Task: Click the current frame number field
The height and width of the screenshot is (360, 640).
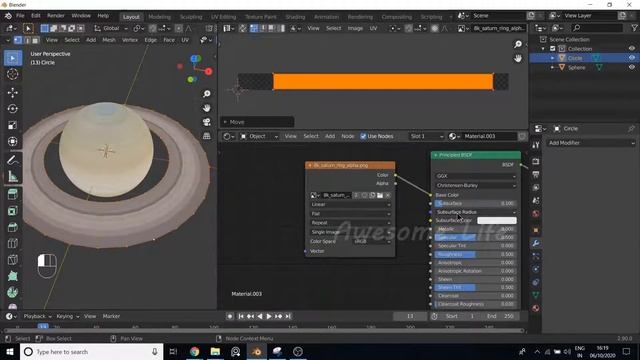Action: (x=410, y=316)
